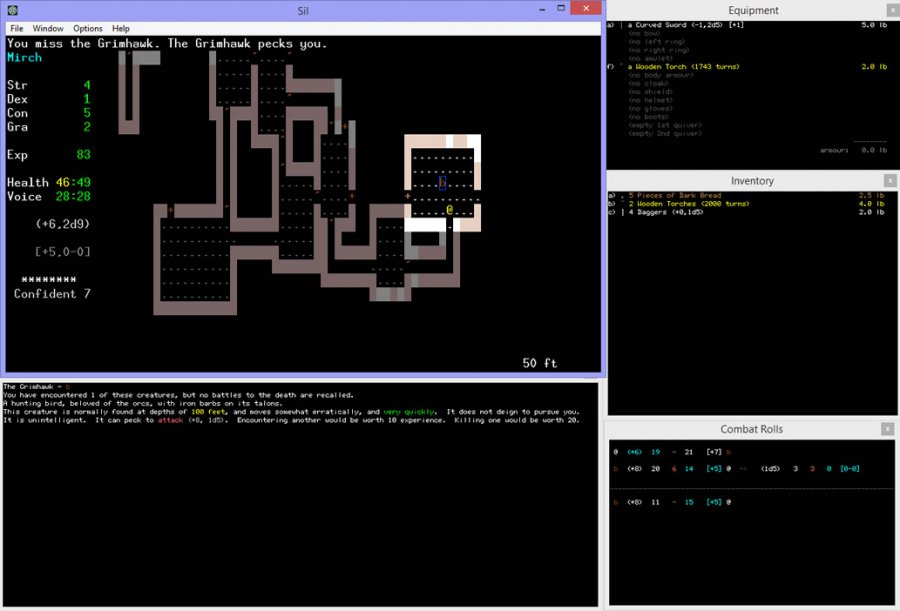
Task: Click the Inventory panel title
Action: [x=752, y=181]
